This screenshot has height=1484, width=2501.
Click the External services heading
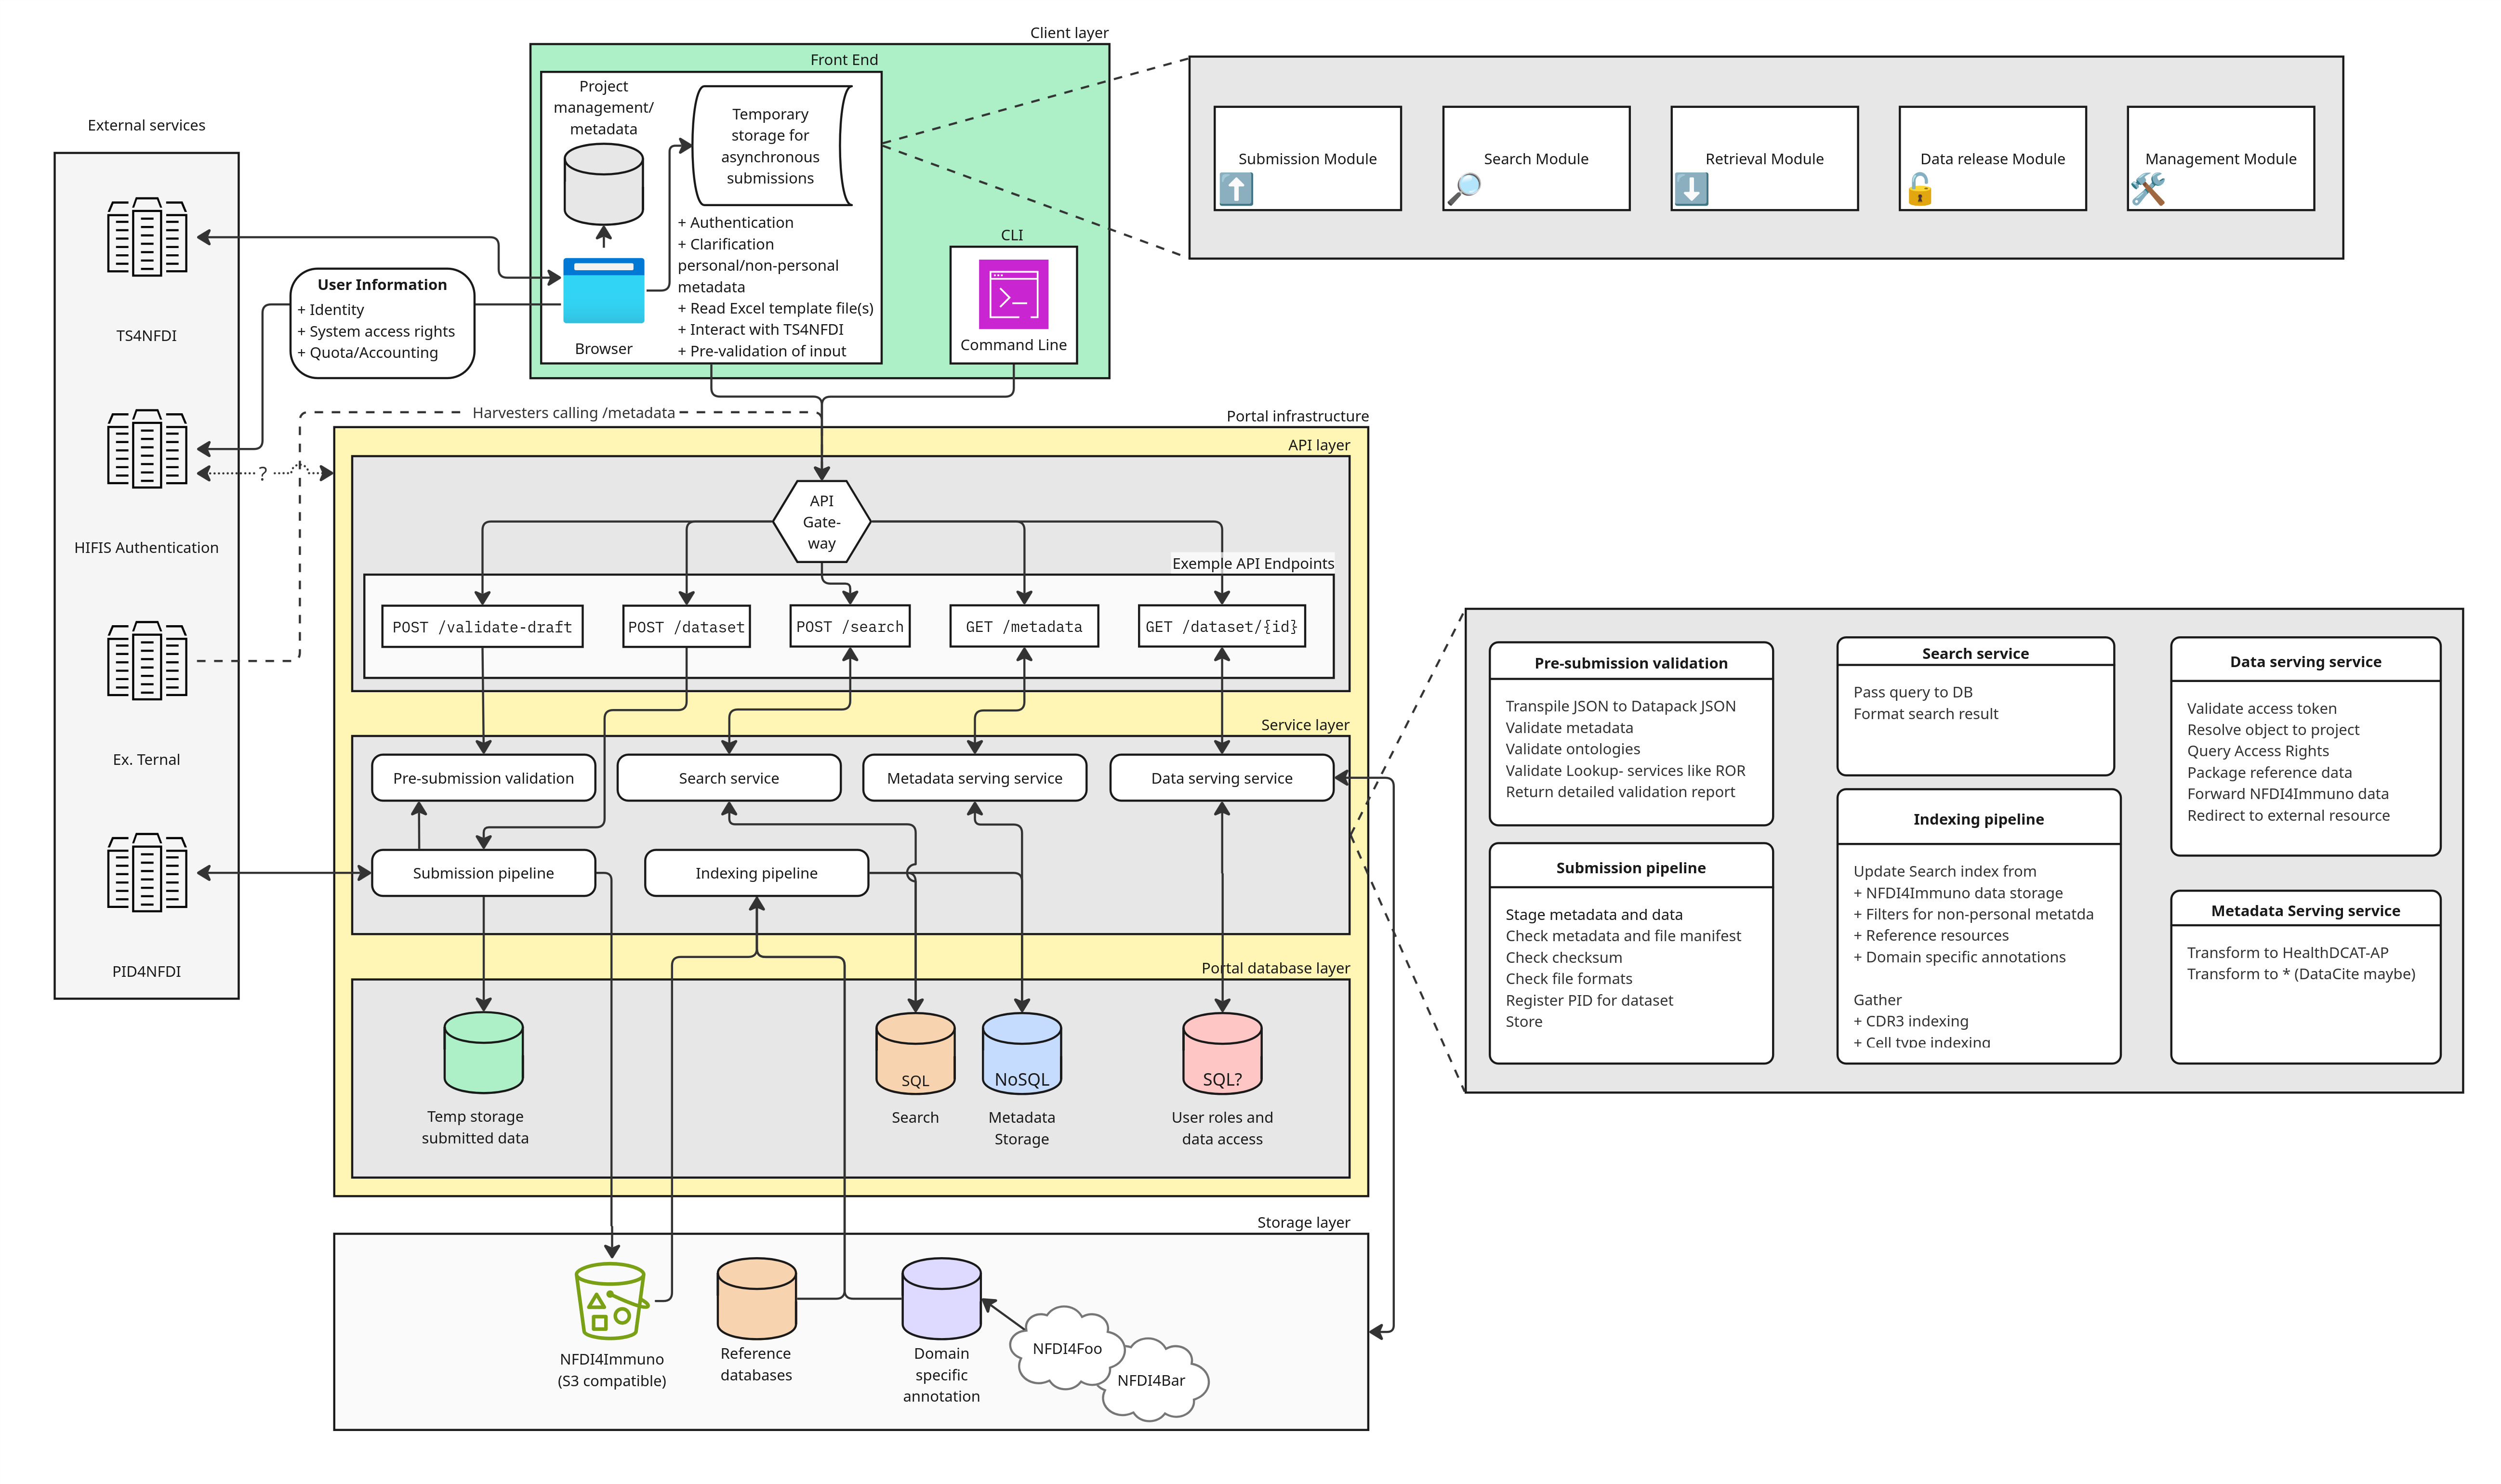[x=146, y=125]
